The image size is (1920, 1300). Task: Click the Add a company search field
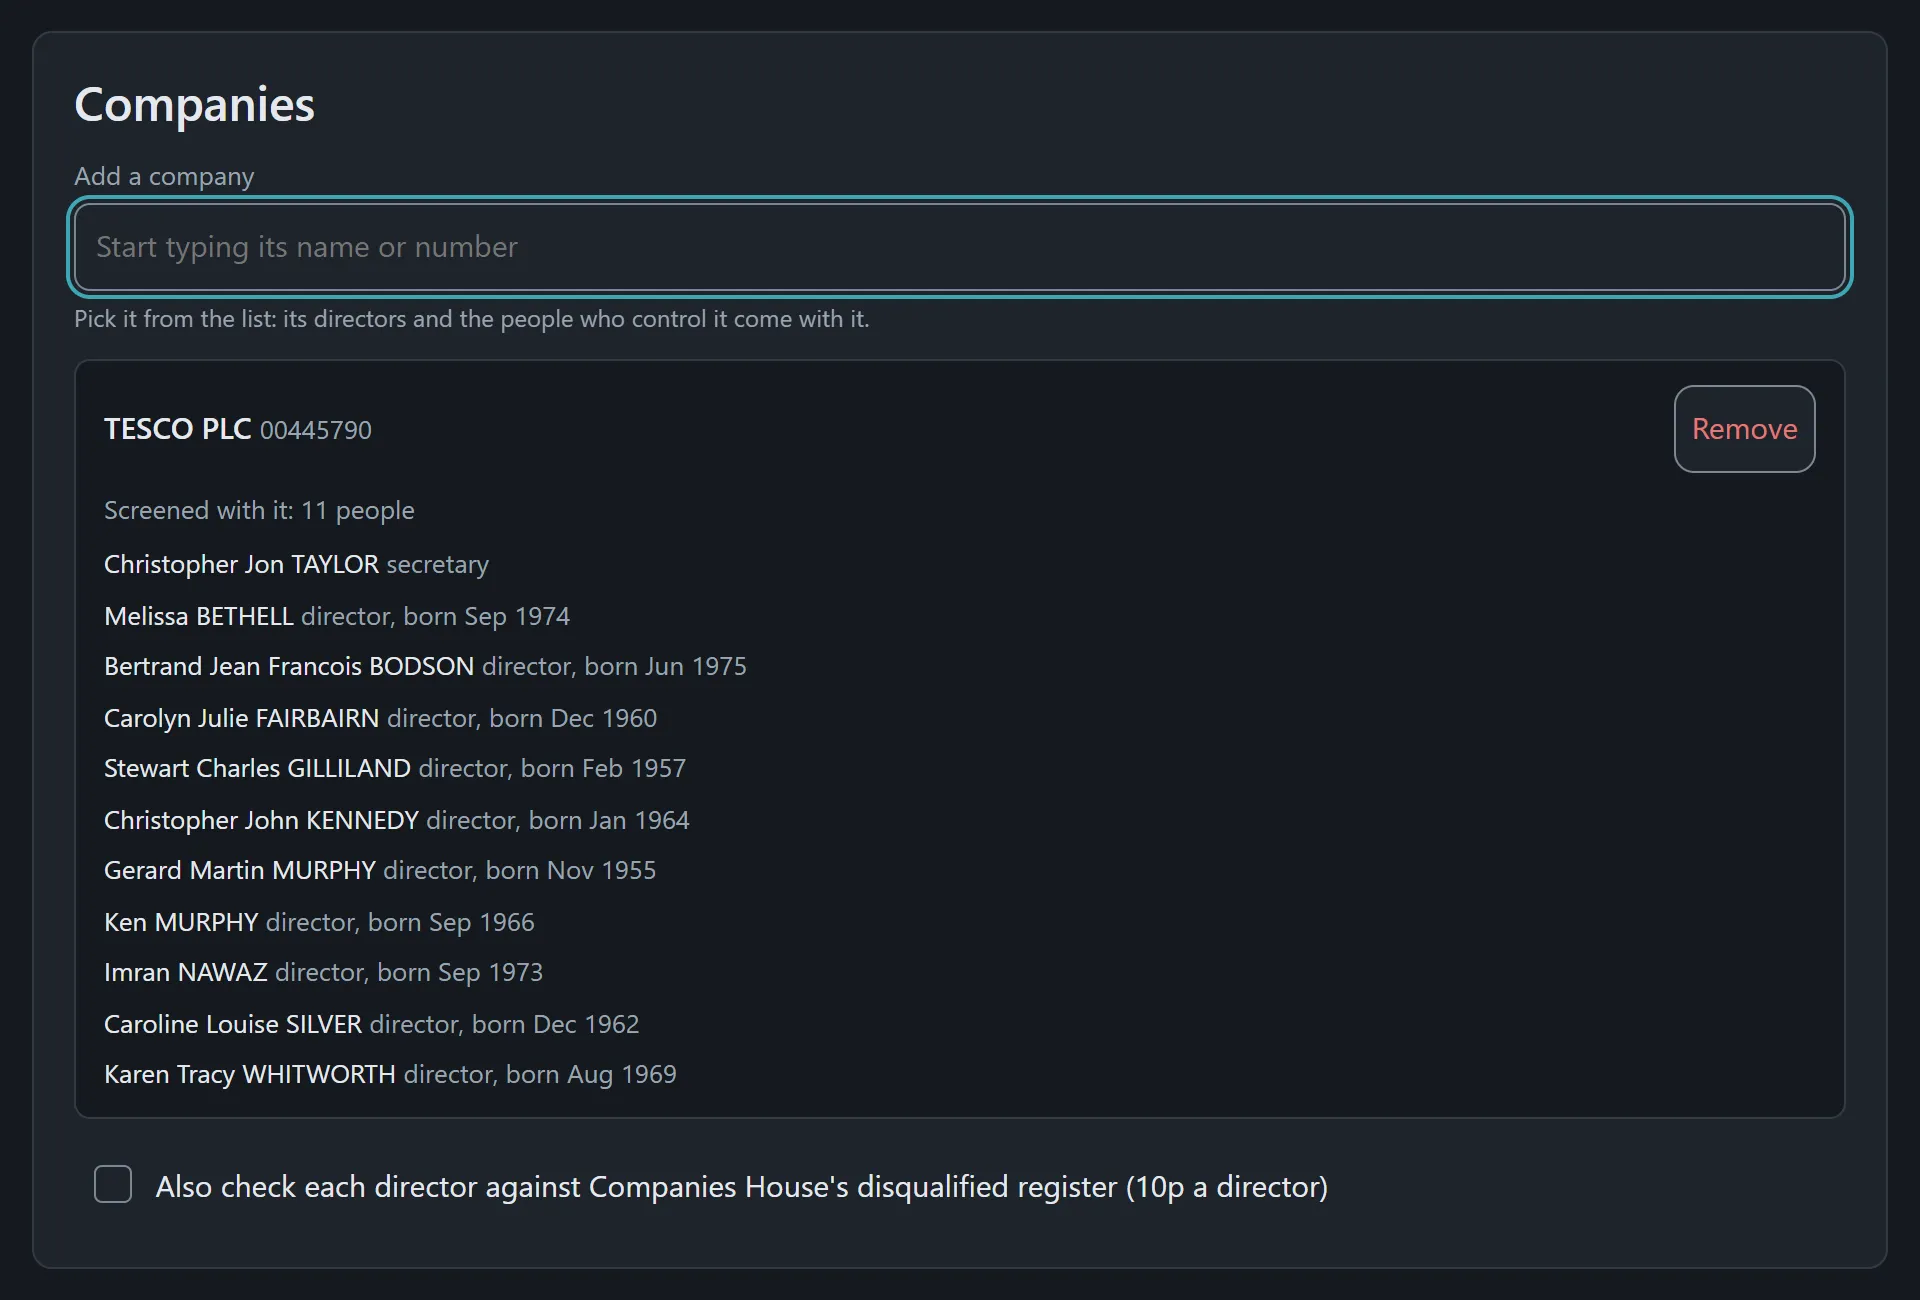pos(959,247)
